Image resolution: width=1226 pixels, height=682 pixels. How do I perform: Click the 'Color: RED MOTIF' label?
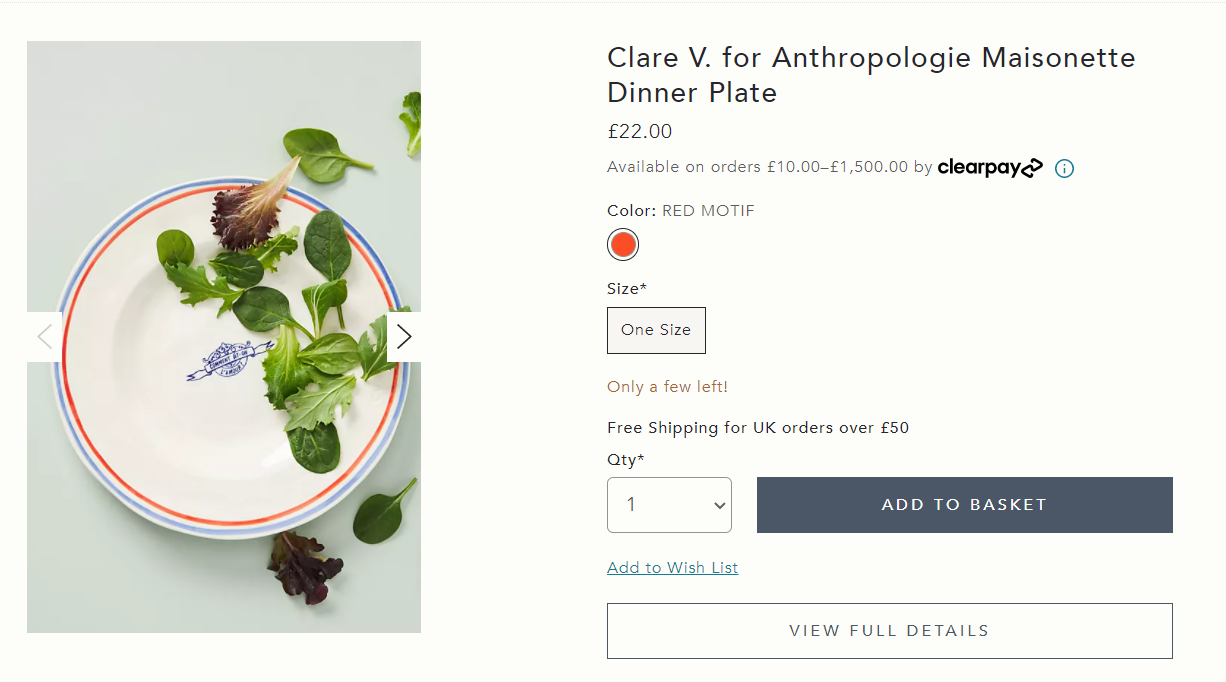click(681, 211)
